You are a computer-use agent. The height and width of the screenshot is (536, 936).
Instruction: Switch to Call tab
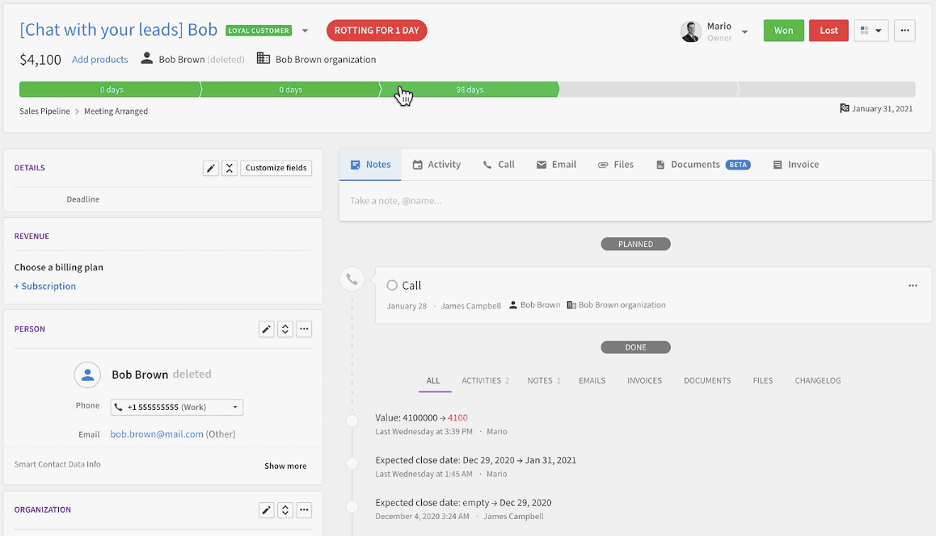pyautogui.click(x=498, y=165)
